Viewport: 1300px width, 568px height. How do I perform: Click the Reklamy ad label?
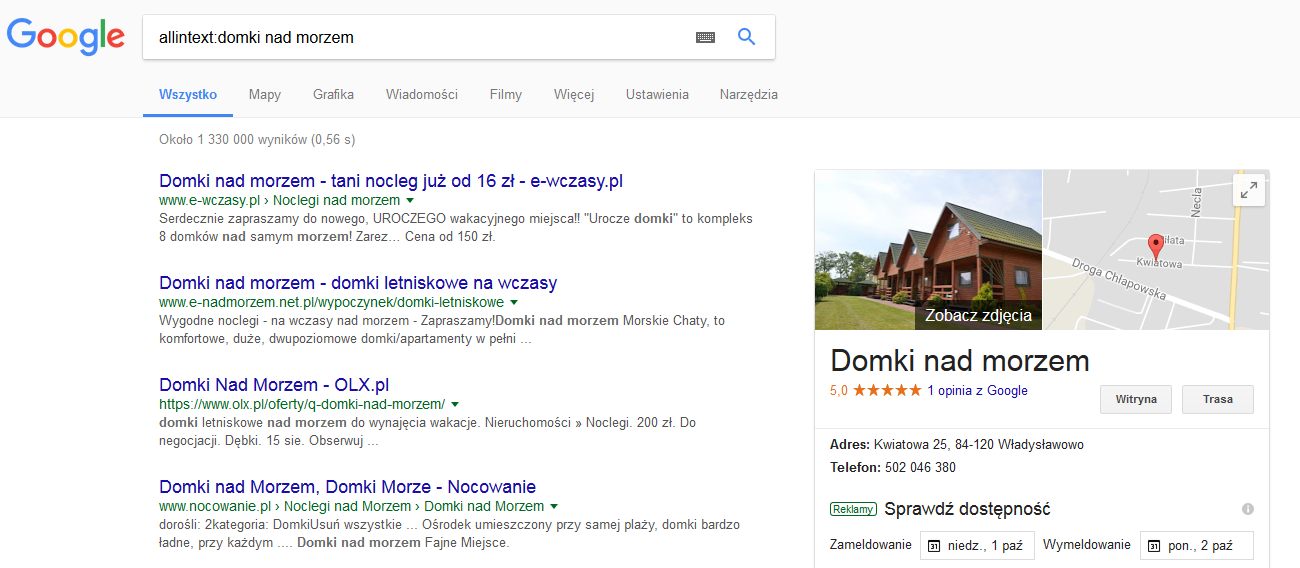click(853, 509)
